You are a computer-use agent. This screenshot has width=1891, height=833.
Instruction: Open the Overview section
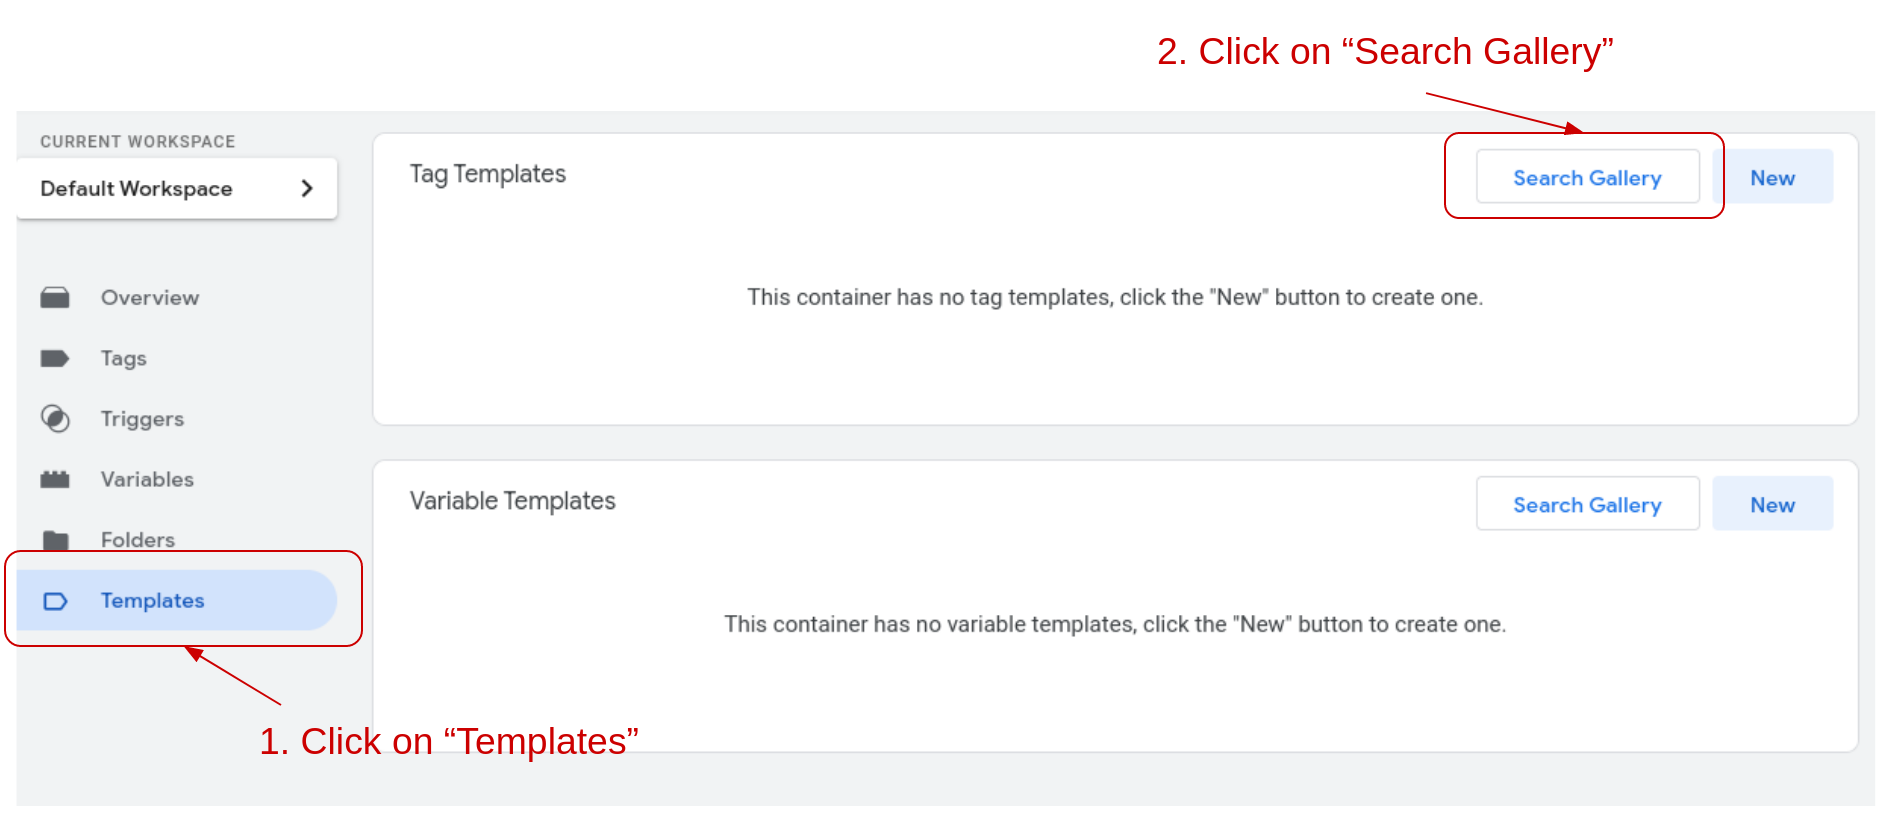(x=150, y=297)
